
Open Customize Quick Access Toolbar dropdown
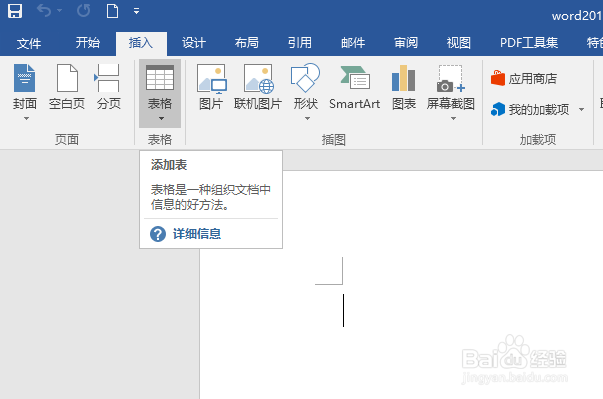(136, 11)
